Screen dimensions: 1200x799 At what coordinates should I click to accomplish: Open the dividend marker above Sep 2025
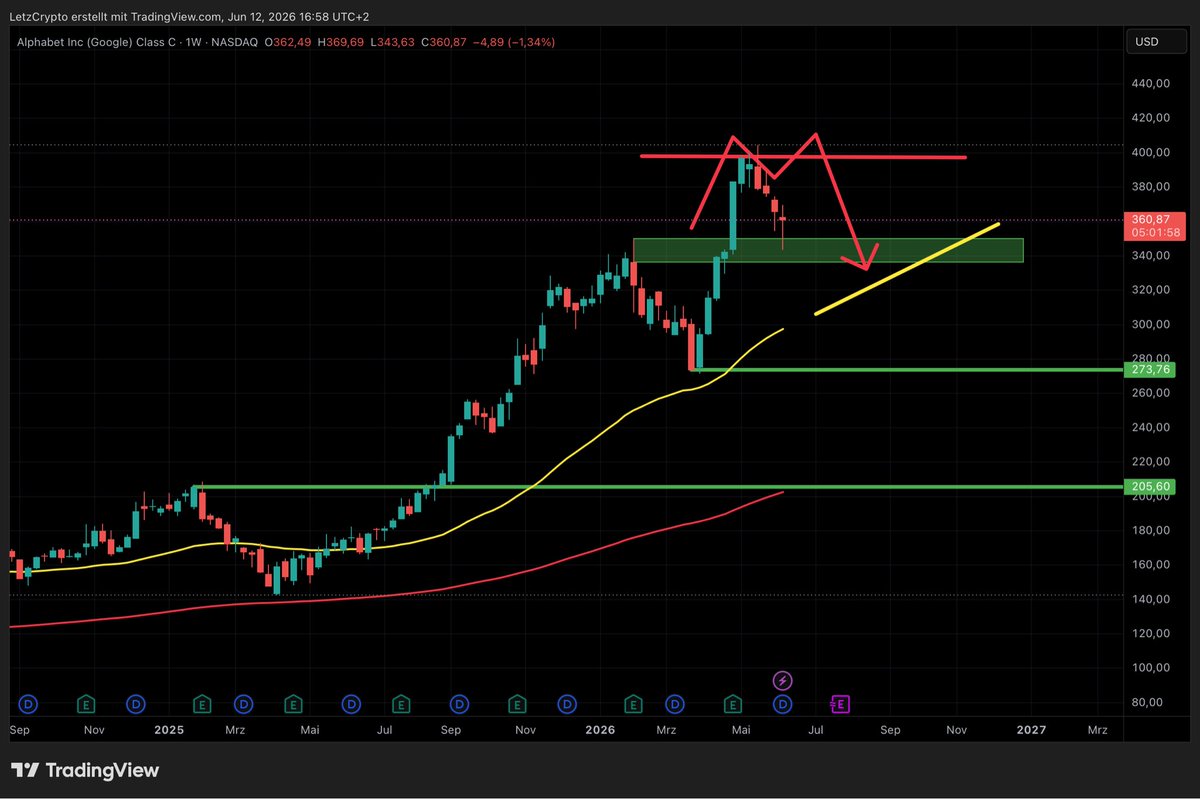(x=458, y=704)
